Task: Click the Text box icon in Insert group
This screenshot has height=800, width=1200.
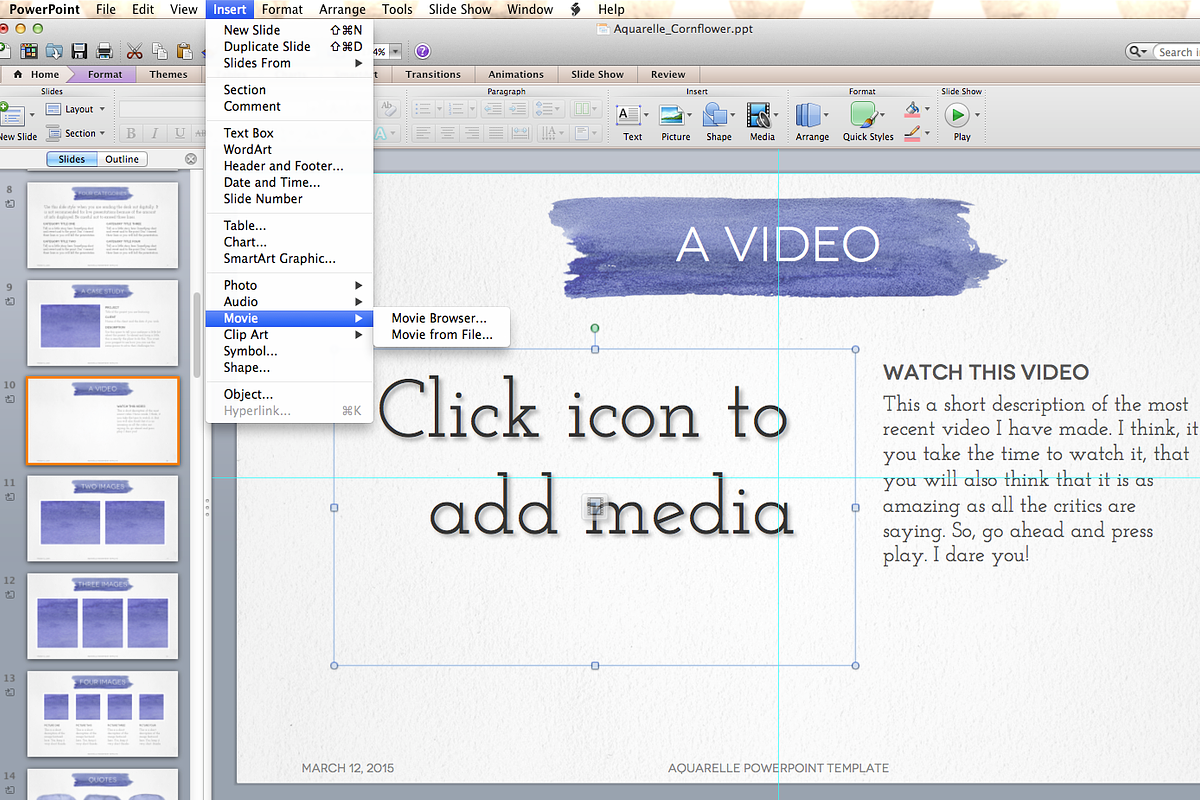Action: tap(628, 114)
